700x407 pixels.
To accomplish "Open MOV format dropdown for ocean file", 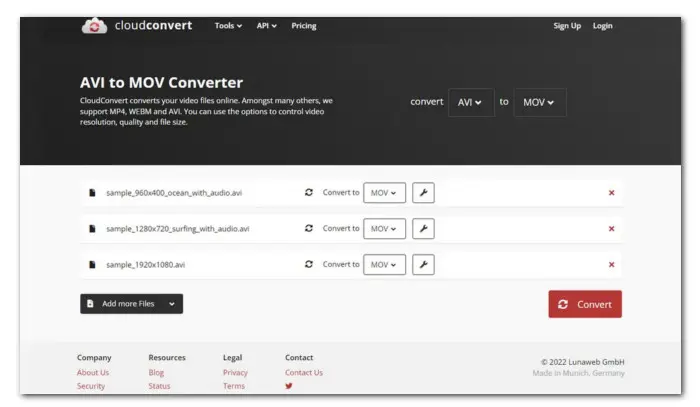I will [384, 193].
